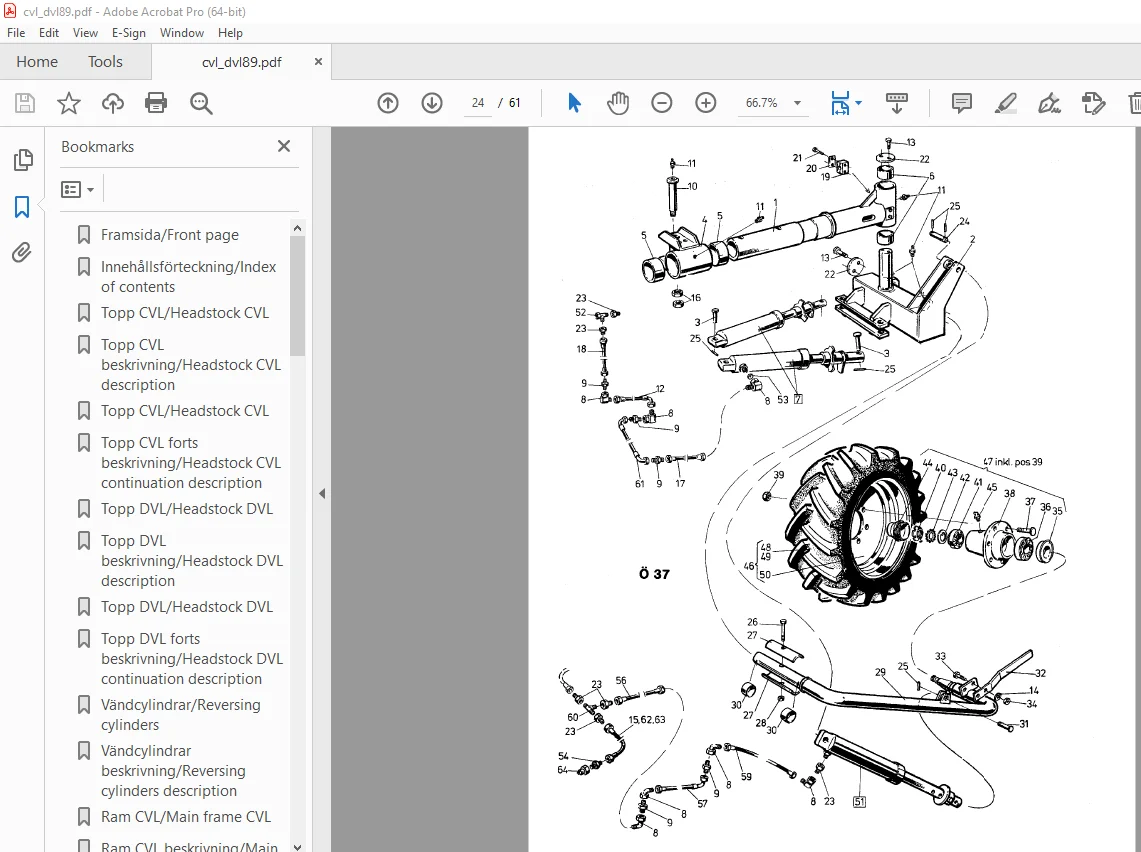Click the bookmarks panel scrollbar thumb
Image resolution: width=1141 pixels, height=852 pixels.
click(297, 295)
